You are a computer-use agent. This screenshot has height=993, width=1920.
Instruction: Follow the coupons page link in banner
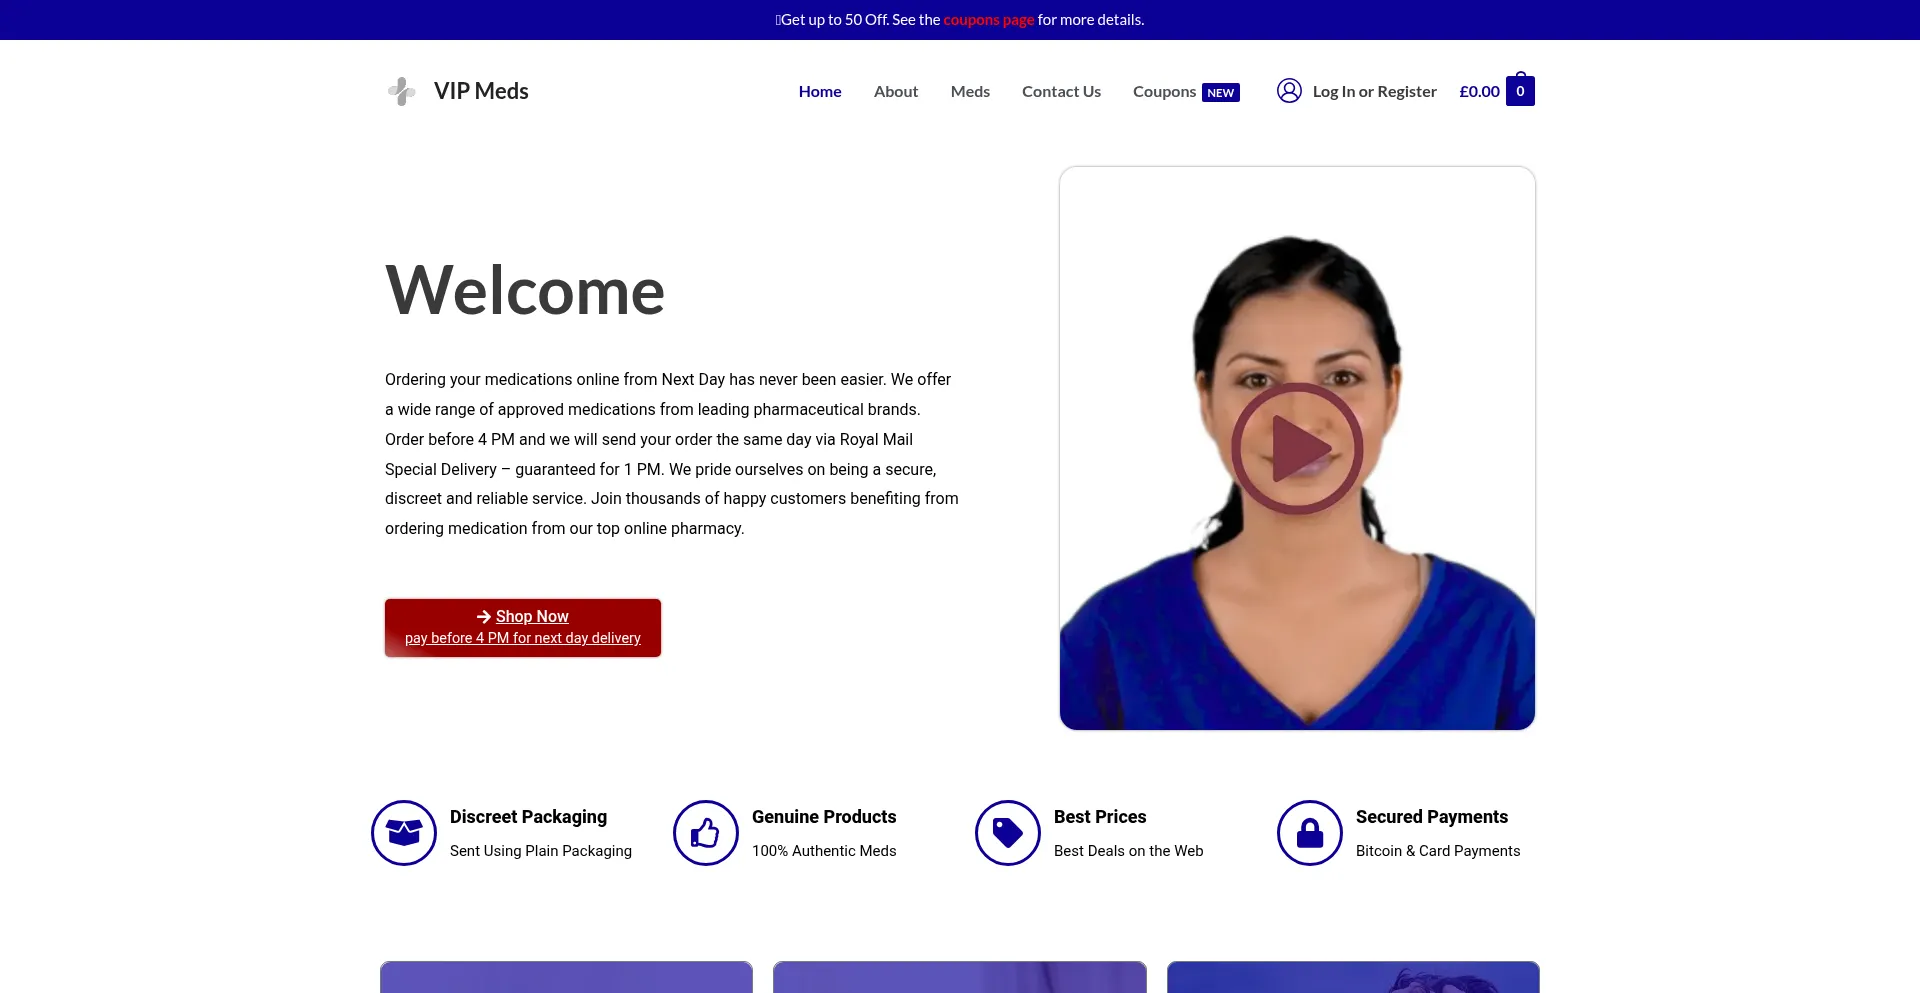click(x=989, y=20)
